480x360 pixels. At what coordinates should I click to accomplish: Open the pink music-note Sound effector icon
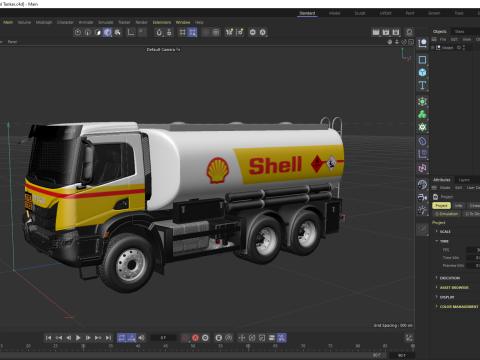coord(422,168)
